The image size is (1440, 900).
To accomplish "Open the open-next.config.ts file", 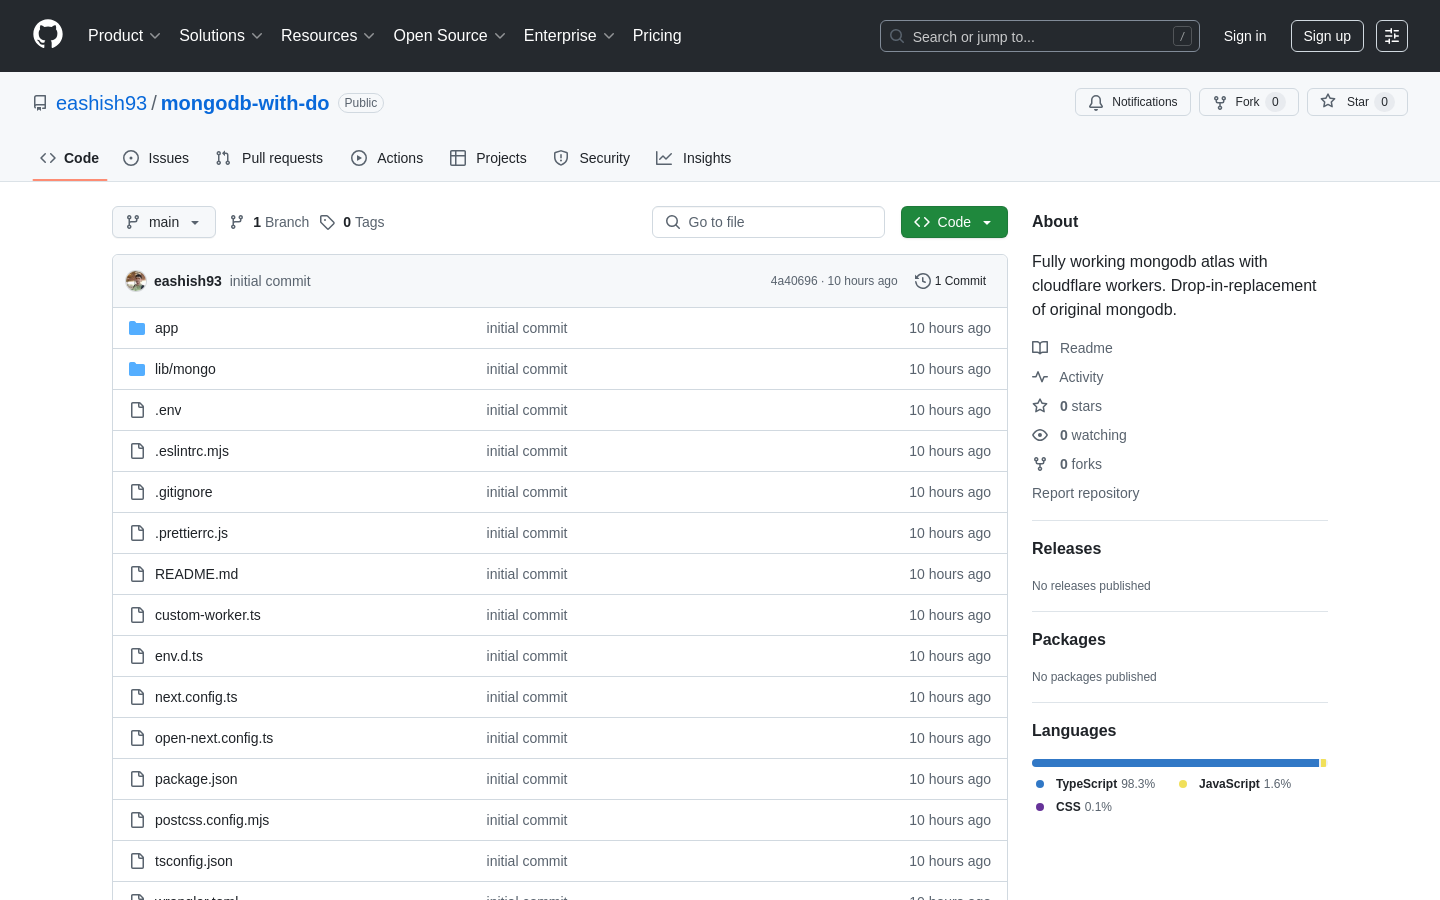I will click(214, 738).
